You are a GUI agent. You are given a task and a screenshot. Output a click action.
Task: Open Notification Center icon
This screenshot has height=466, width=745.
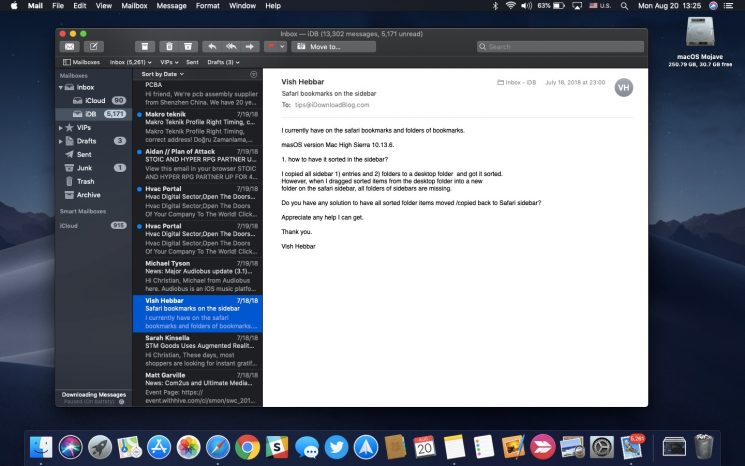pos(728,6)
